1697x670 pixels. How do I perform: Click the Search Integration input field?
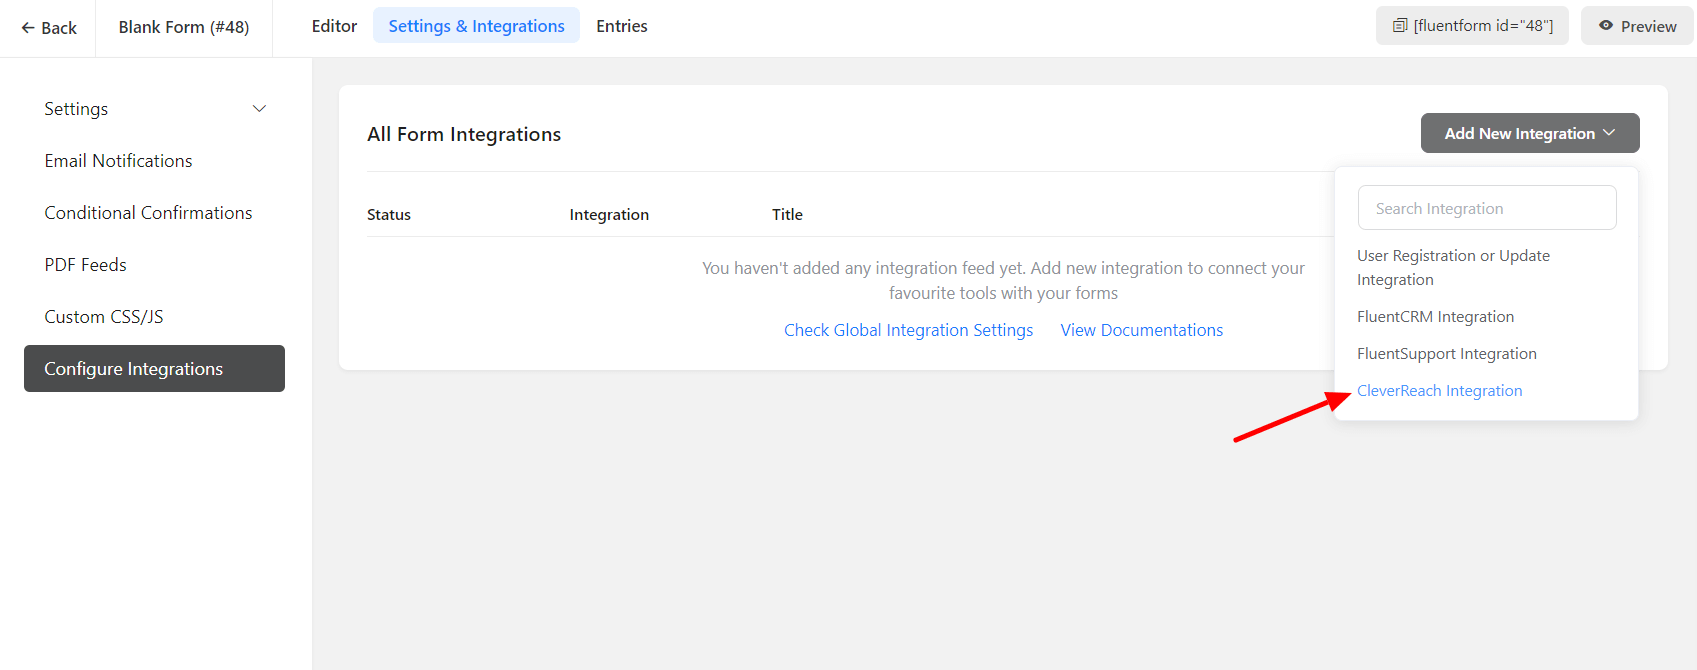1486,208
